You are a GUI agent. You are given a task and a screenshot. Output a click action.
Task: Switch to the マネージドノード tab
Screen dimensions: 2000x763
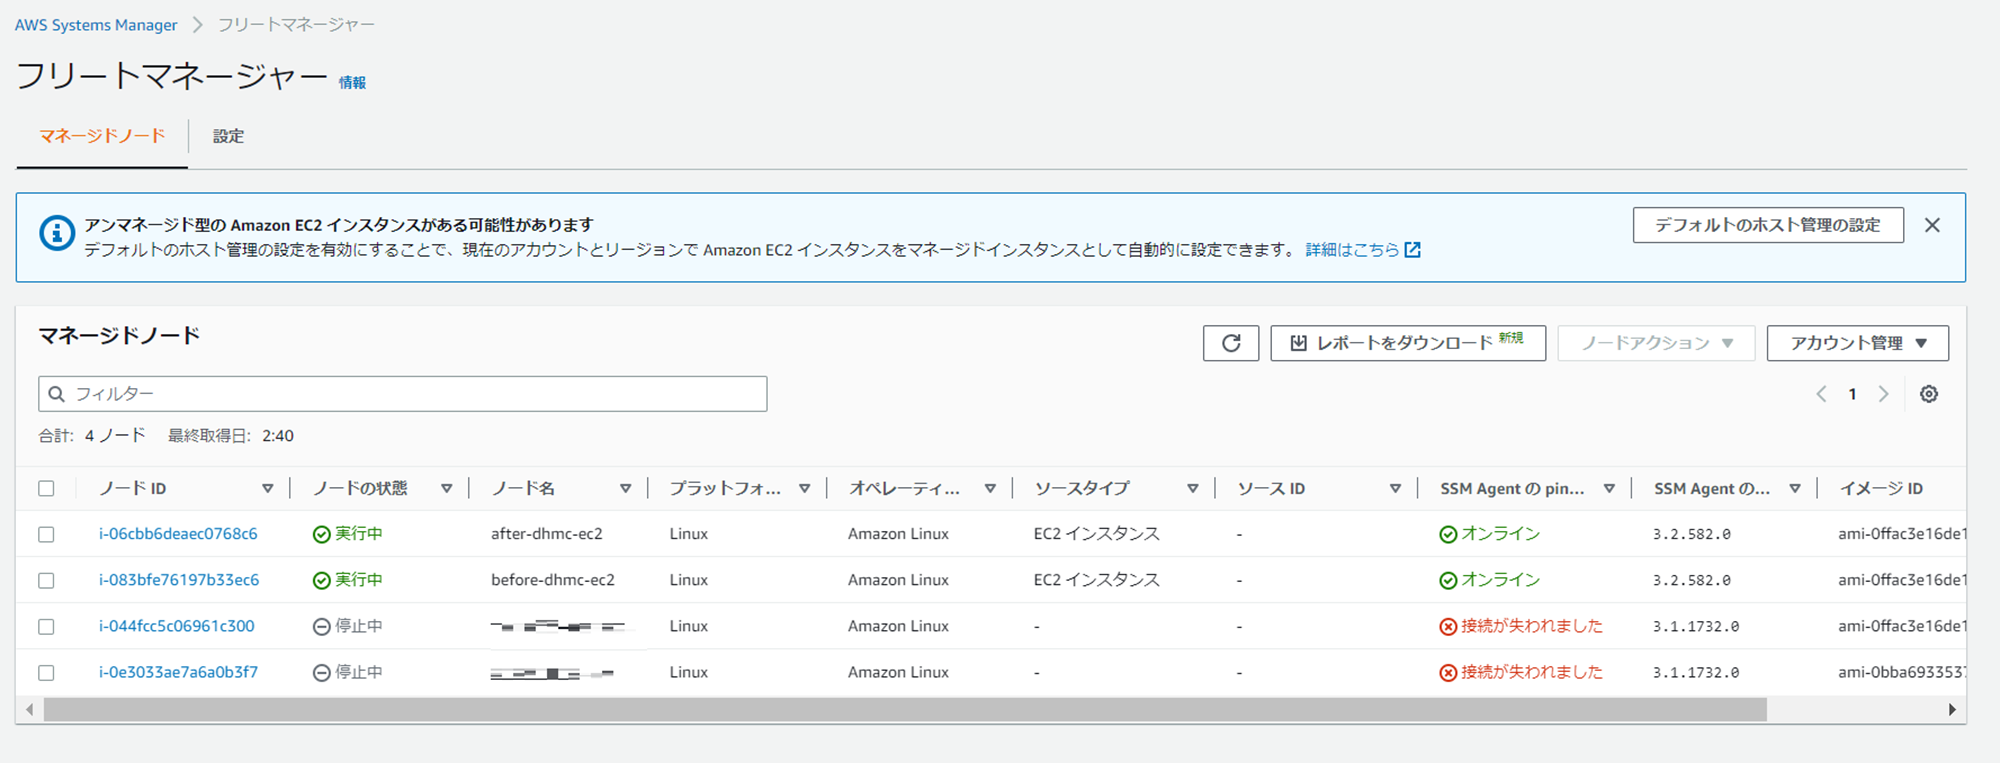[102, 136]
